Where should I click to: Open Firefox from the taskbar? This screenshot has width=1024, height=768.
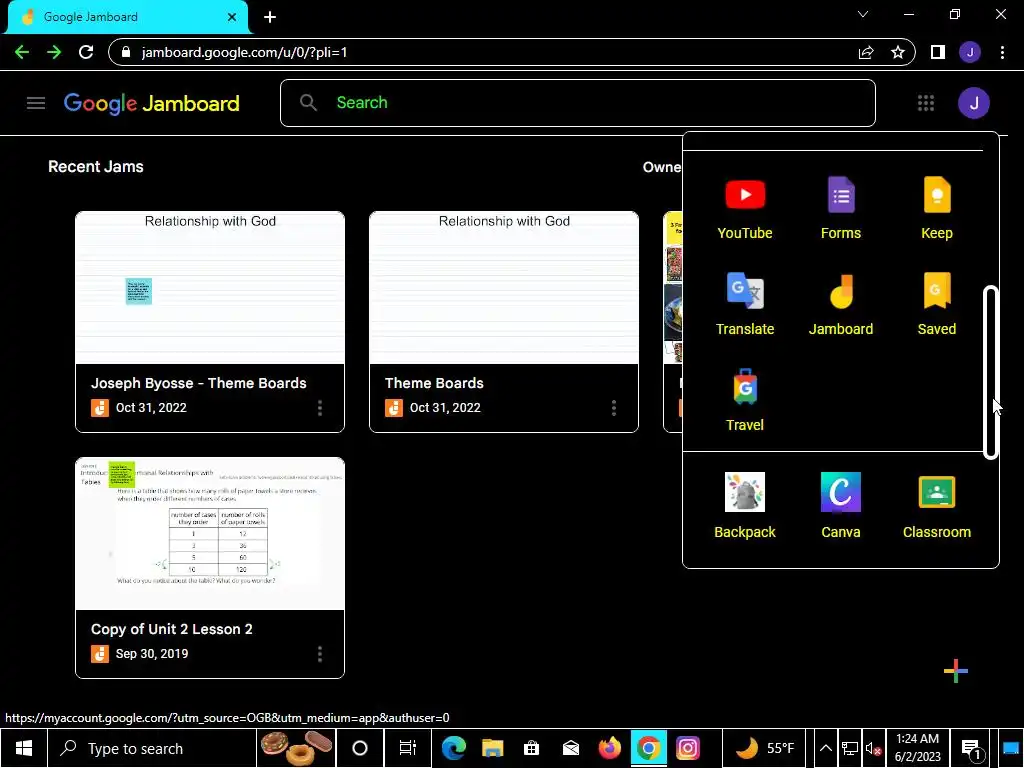pos(609,748)
